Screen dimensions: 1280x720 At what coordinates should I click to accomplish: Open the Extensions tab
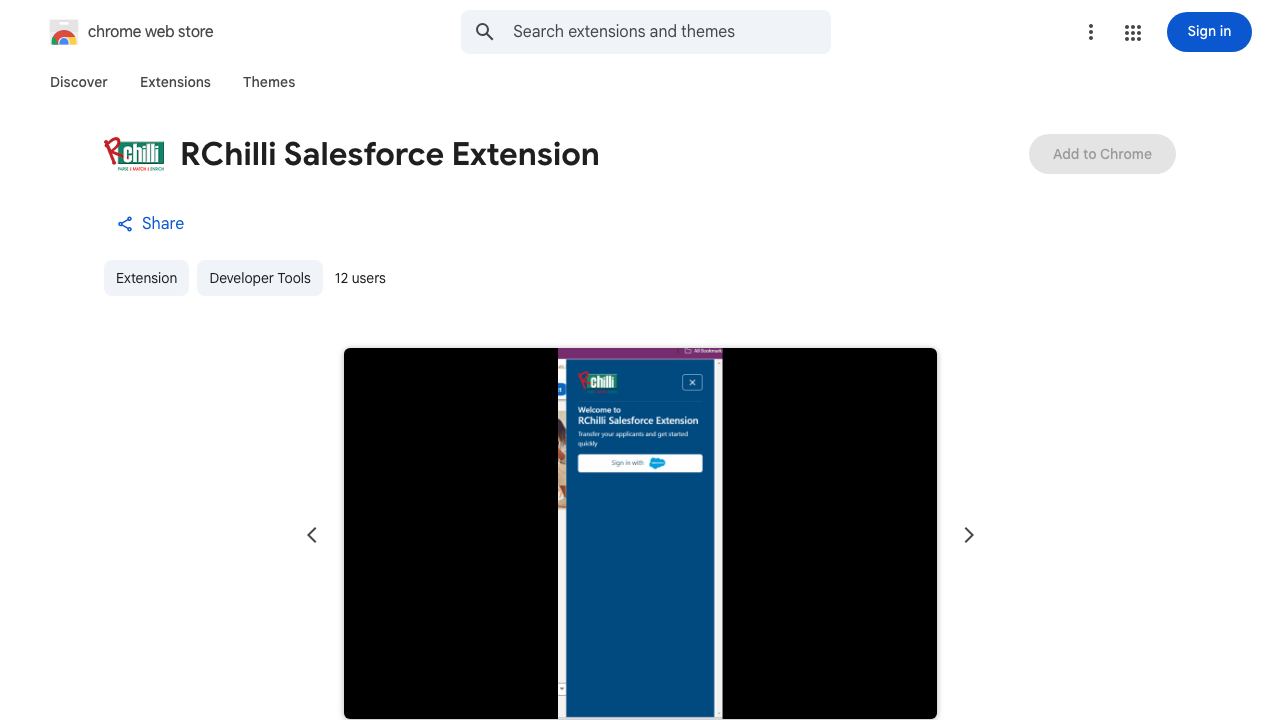175,82
